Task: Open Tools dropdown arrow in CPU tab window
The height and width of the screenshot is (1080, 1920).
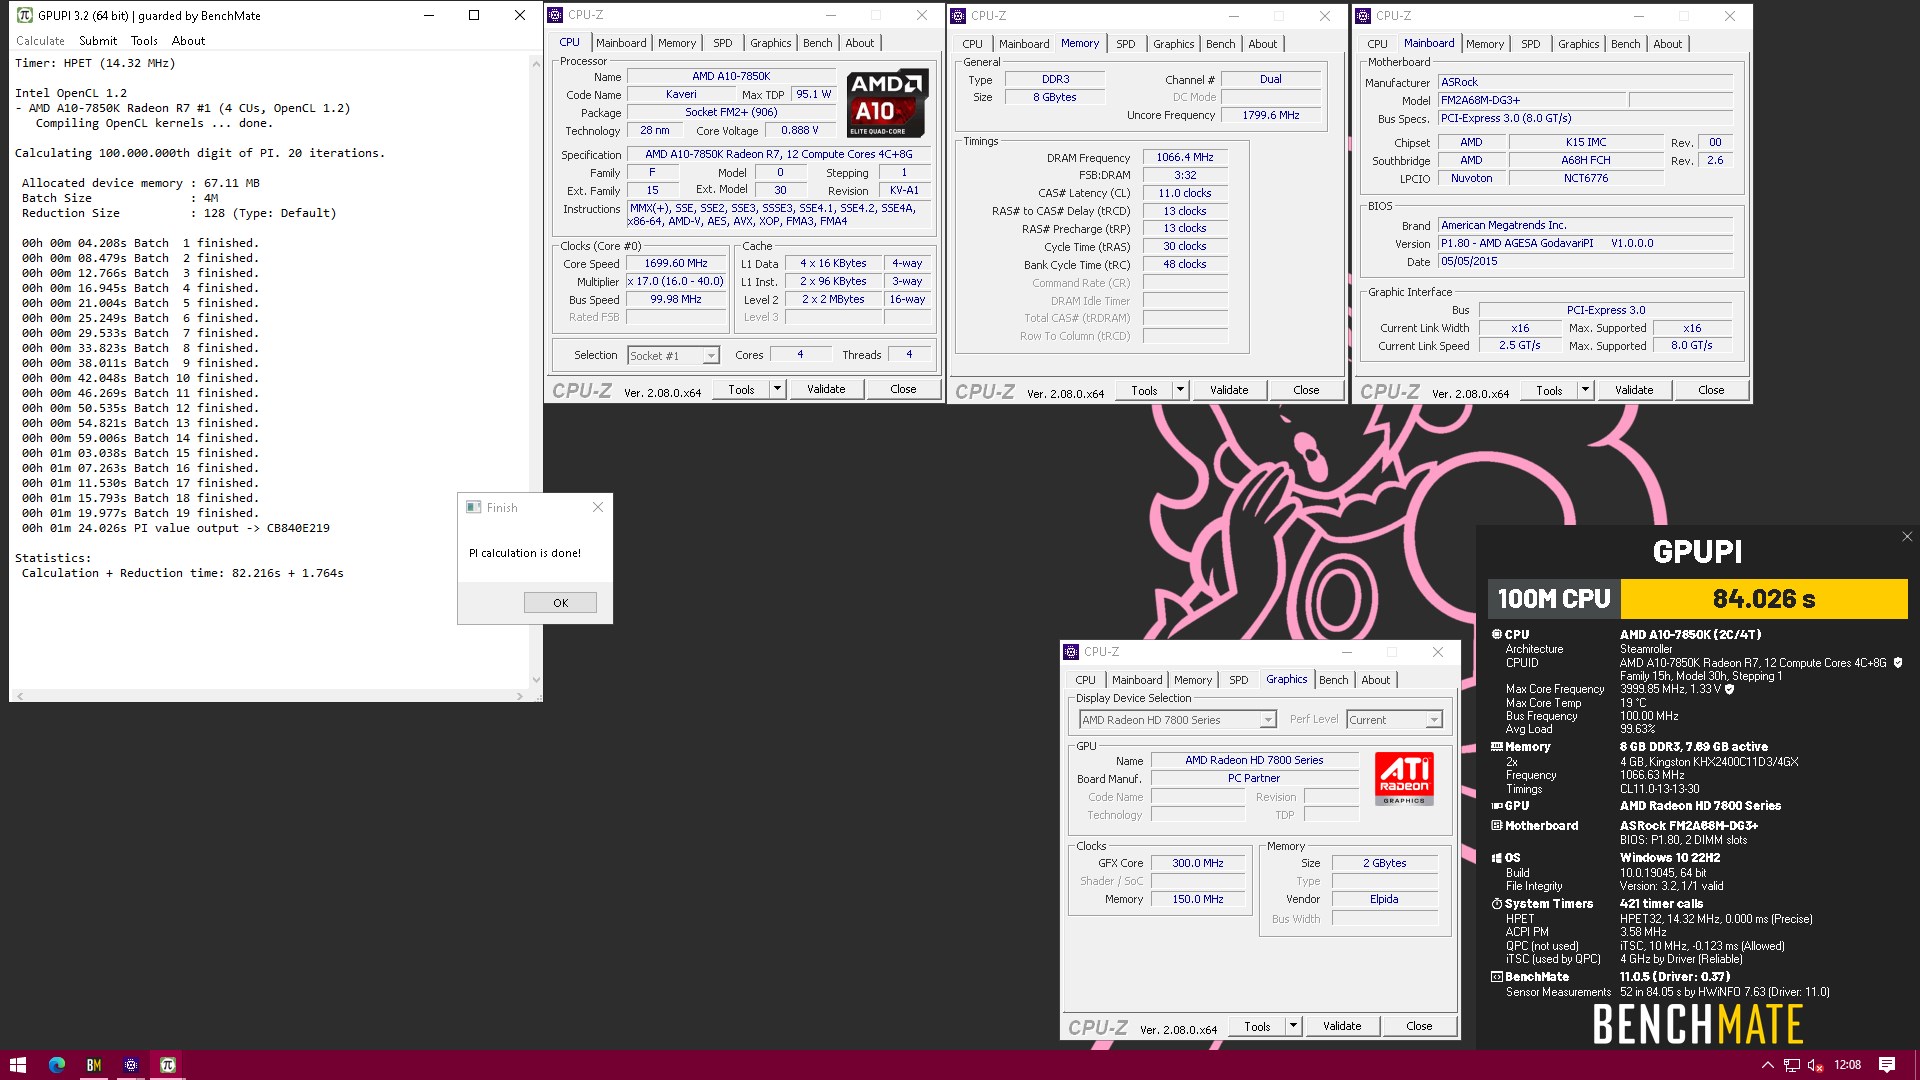Action: point(777,389)
